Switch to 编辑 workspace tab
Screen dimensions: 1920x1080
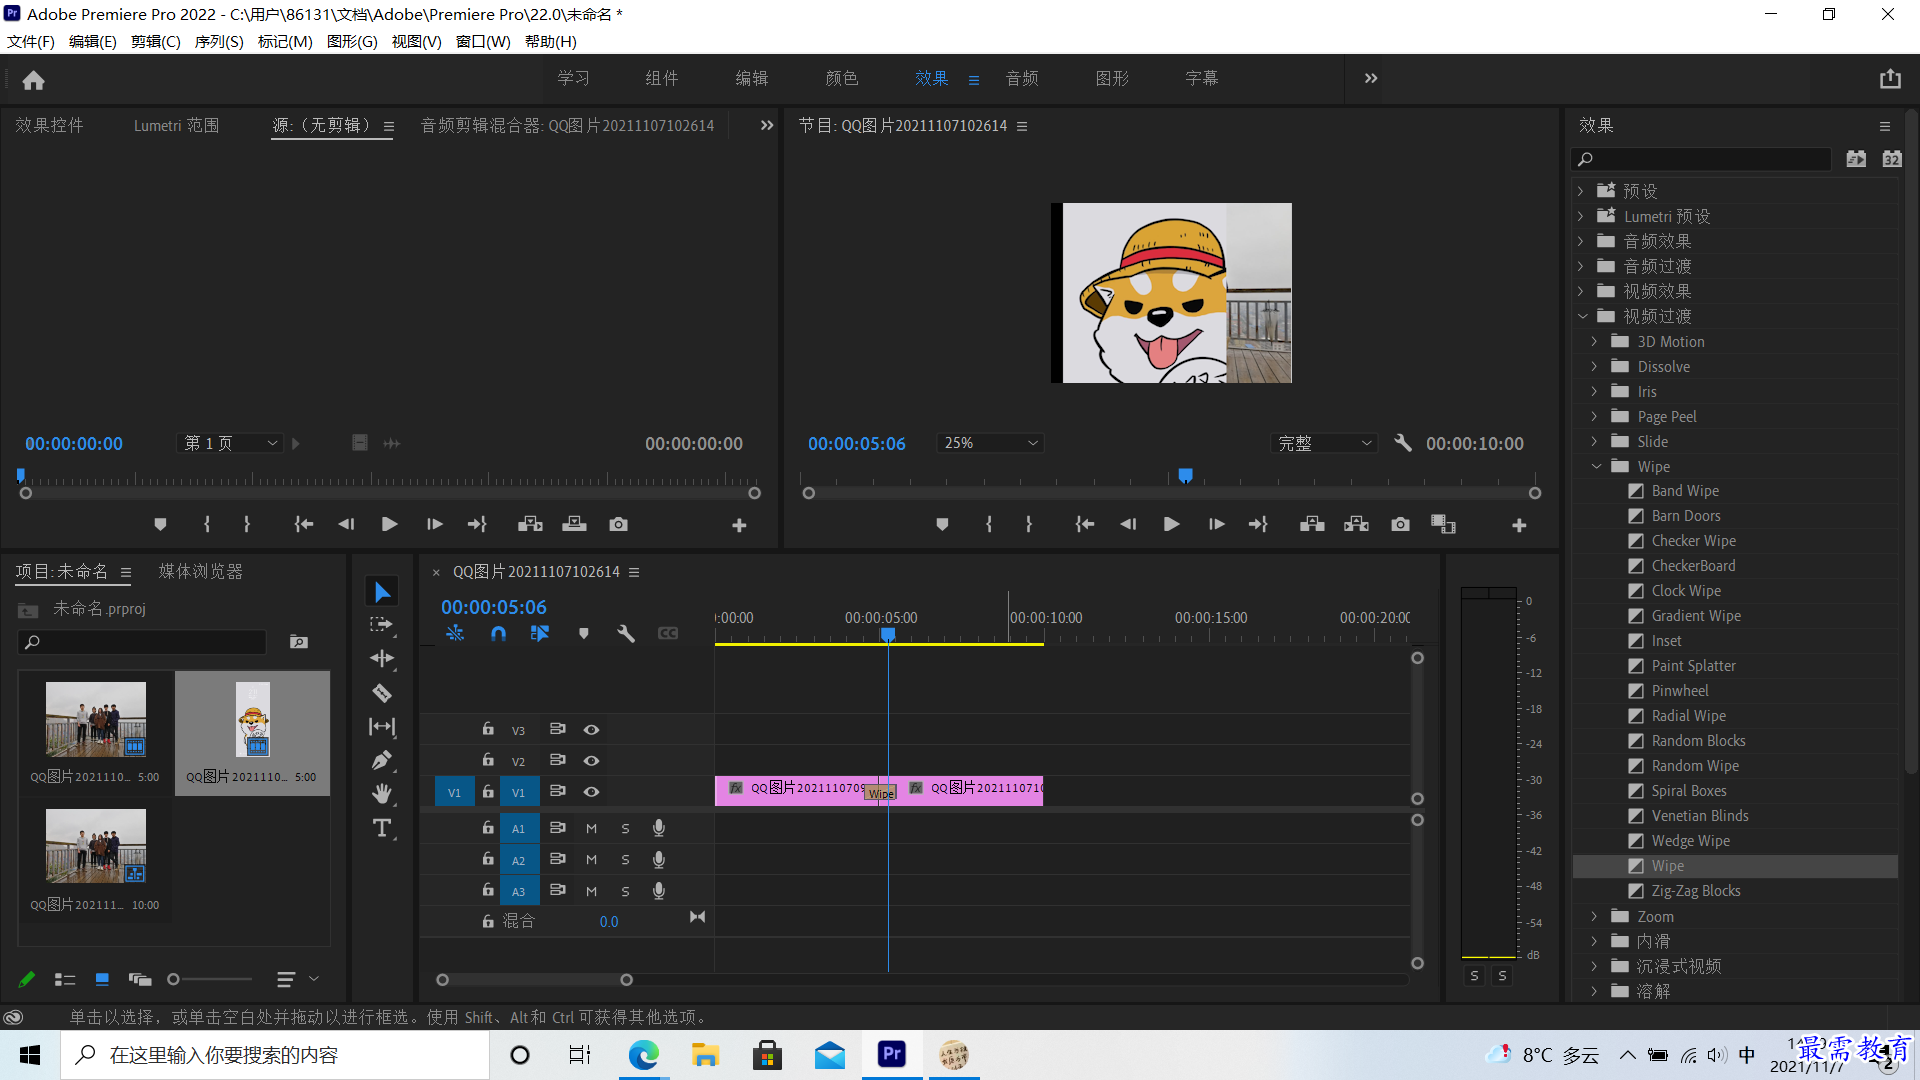pos(752,78)
